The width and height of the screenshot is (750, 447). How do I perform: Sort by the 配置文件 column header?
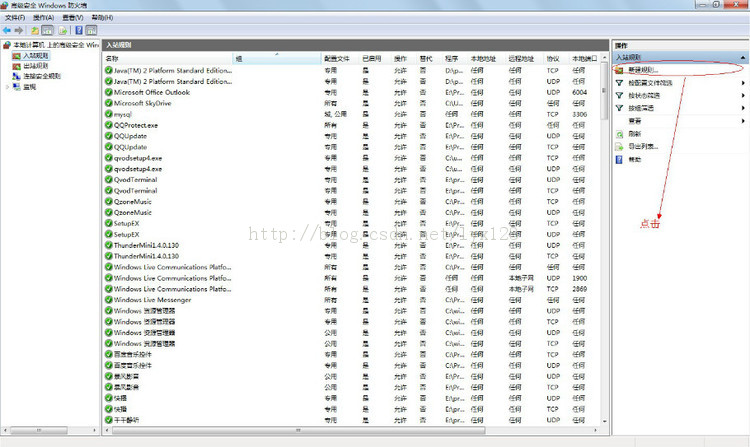[x=340, y=58]
